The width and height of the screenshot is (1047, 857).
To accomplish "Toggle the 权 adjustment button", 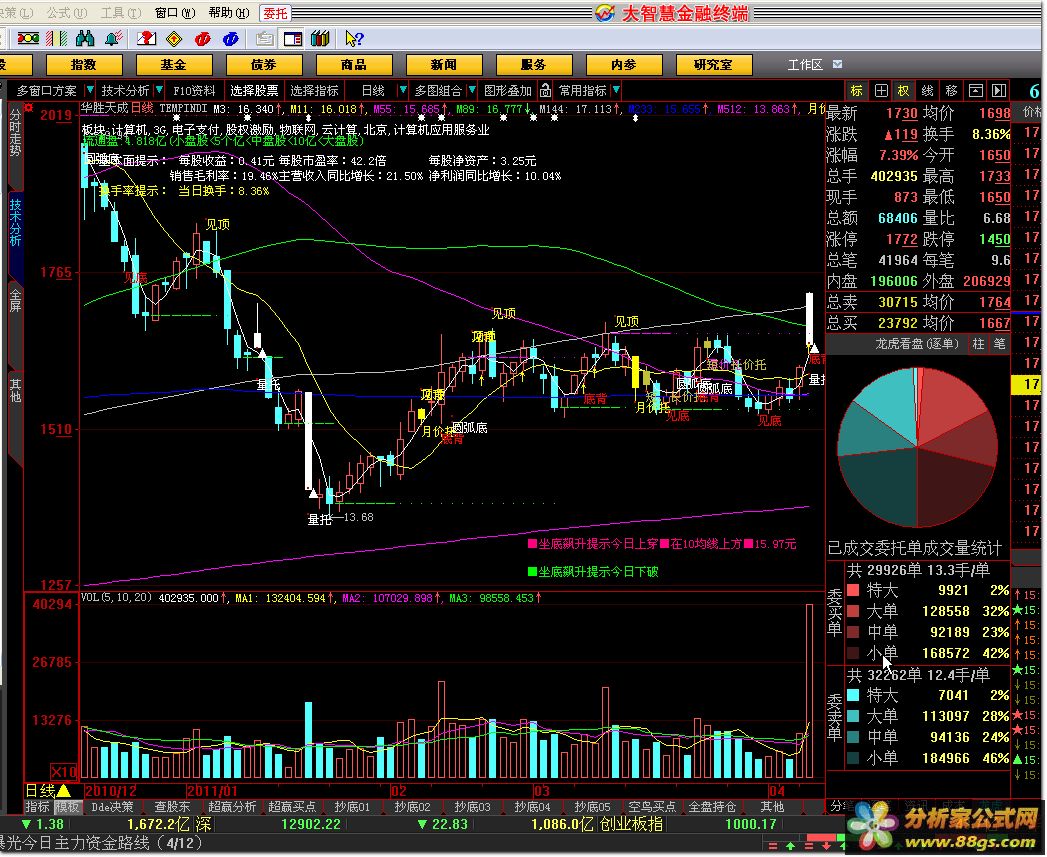I will pyautogui.click(x=903, y=90).
